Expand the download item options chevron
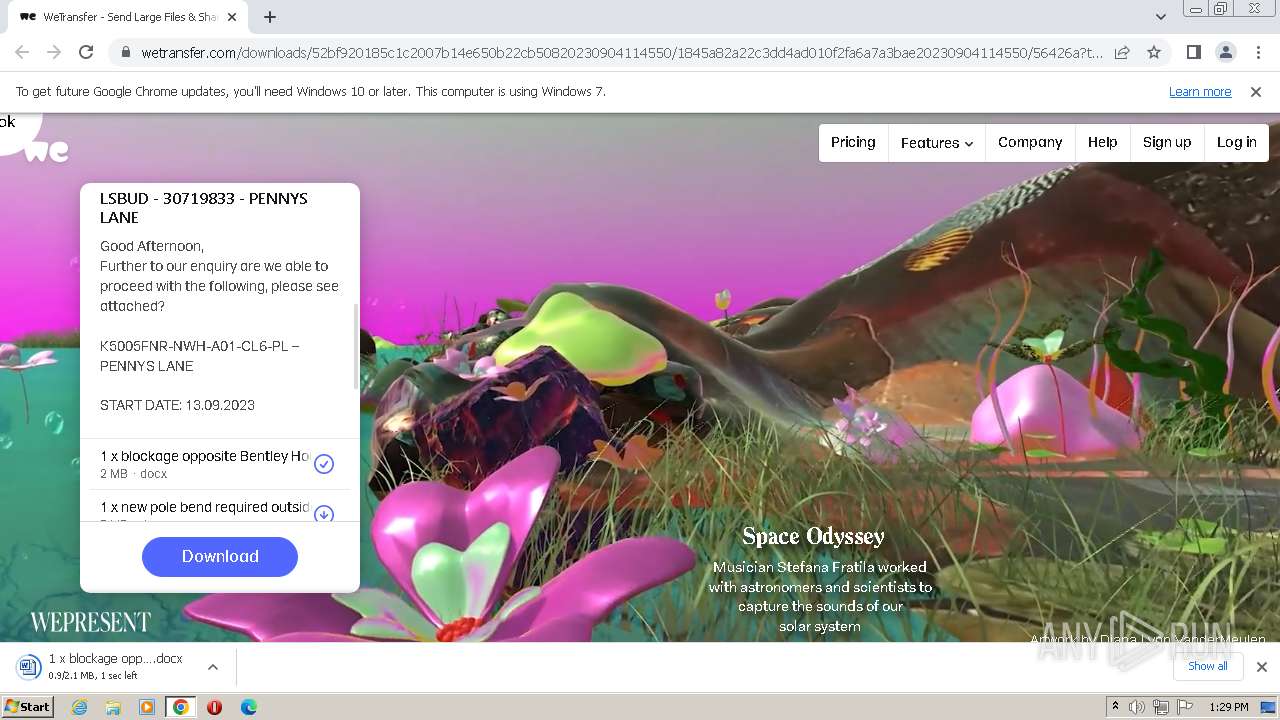Screen dimensions: 1280x720 point(213,667)
